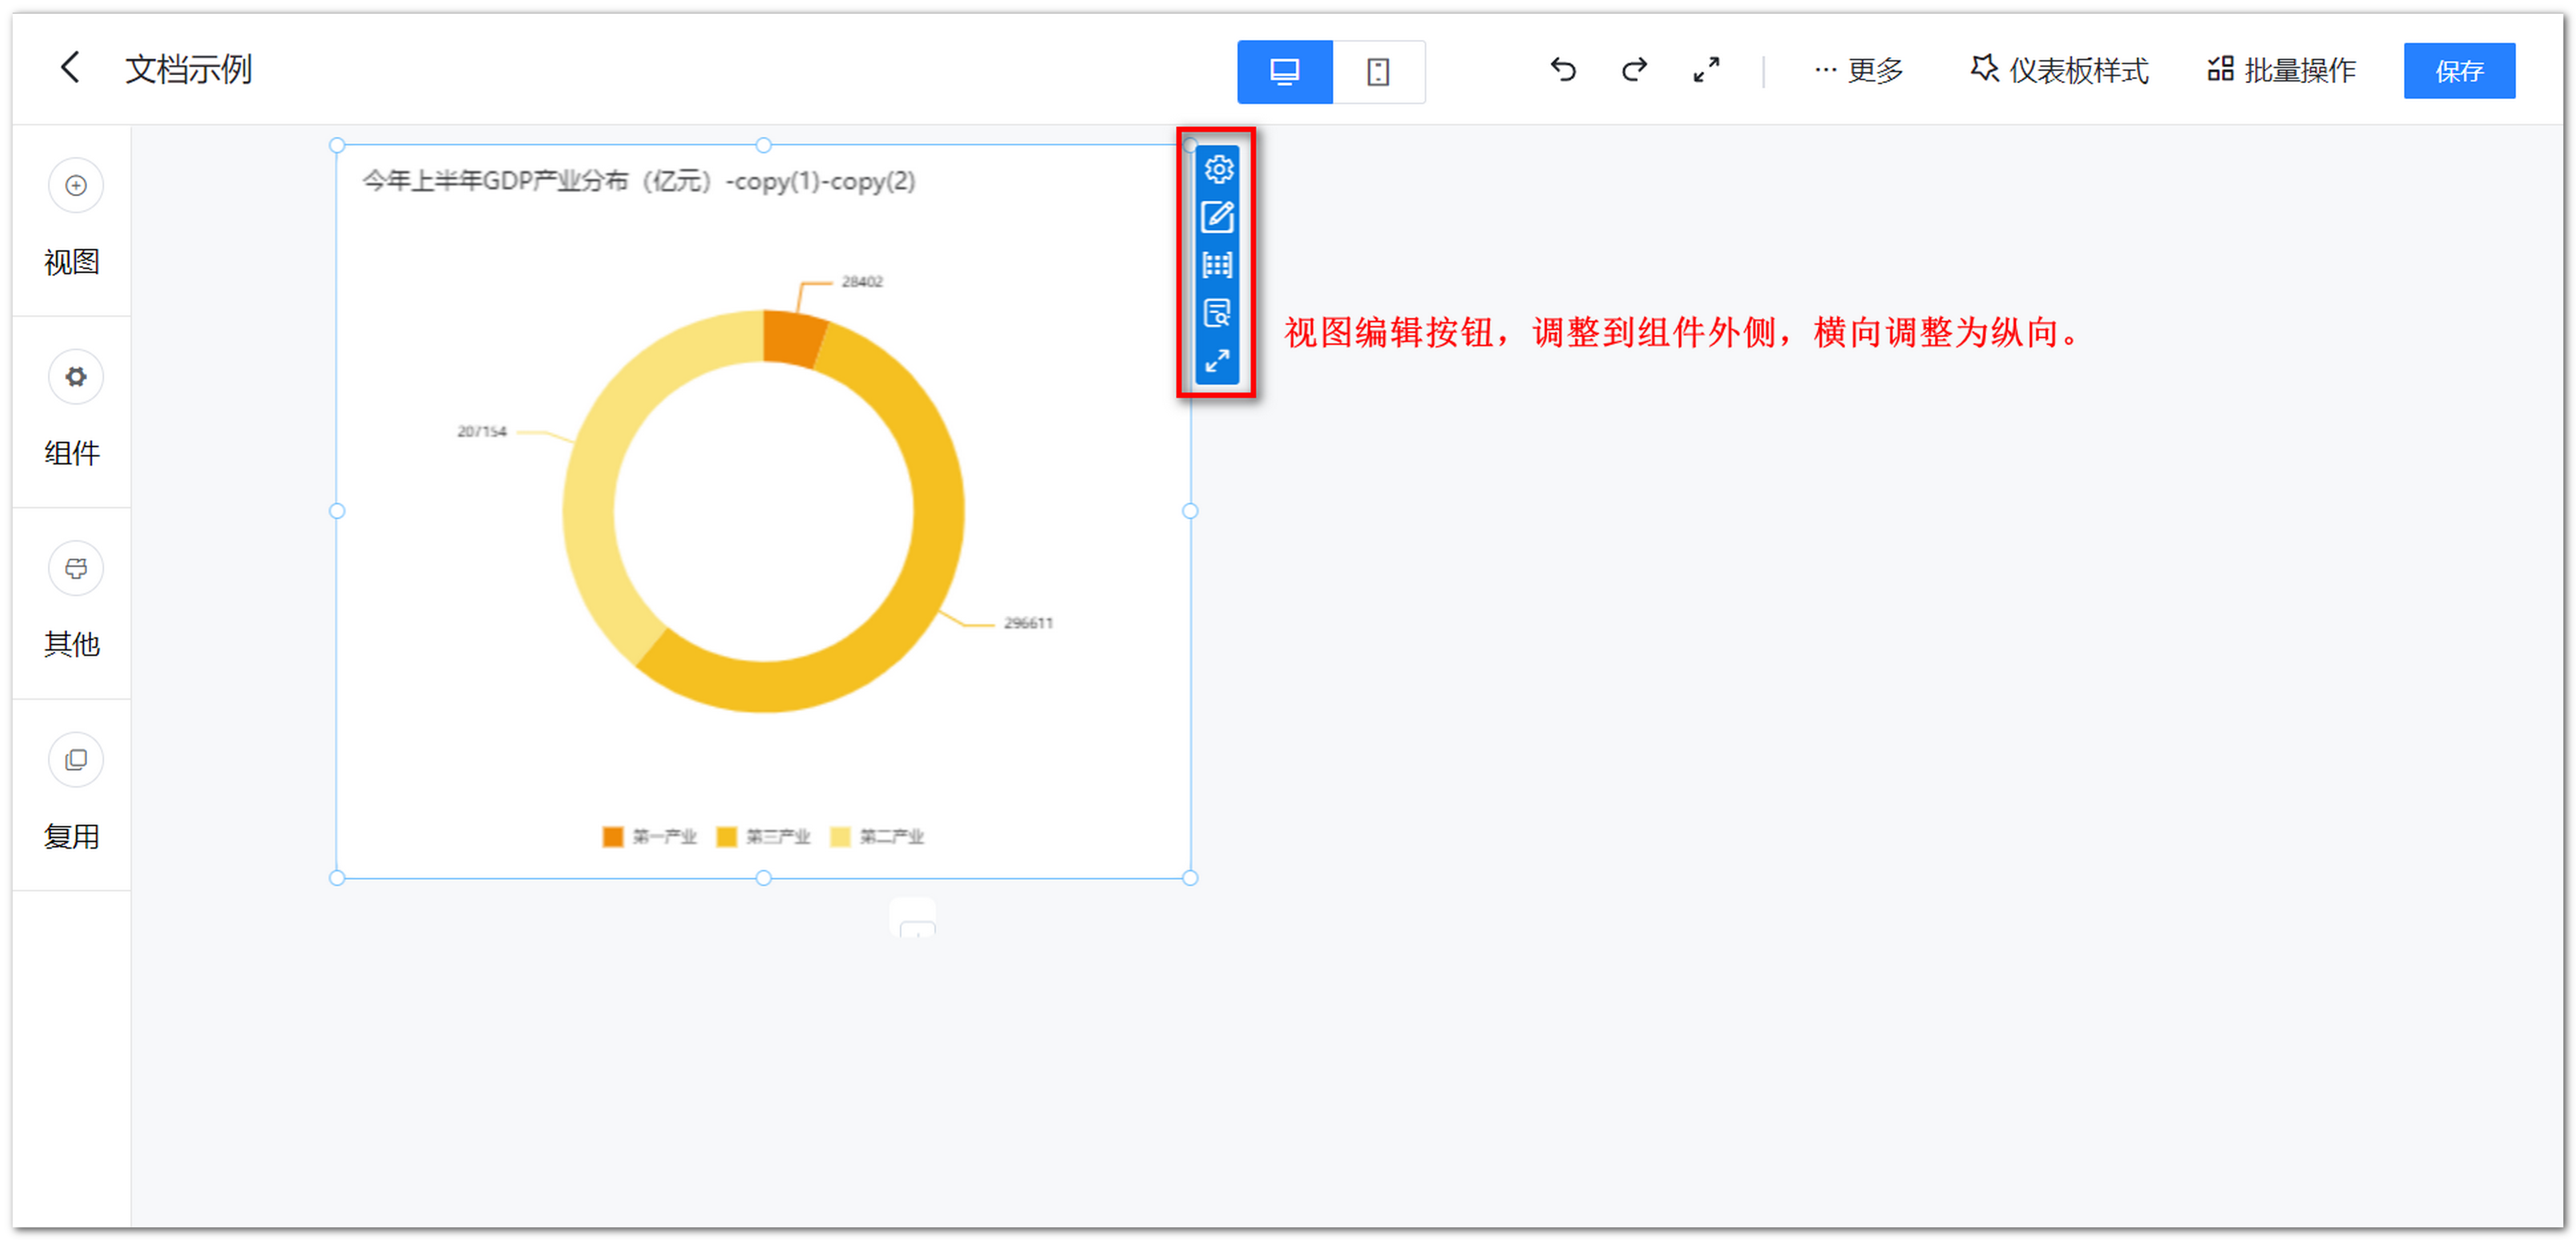Enter fullscreen from top toolbar
This screenshot has width=2576, height=1240.
click(1706, 69)
